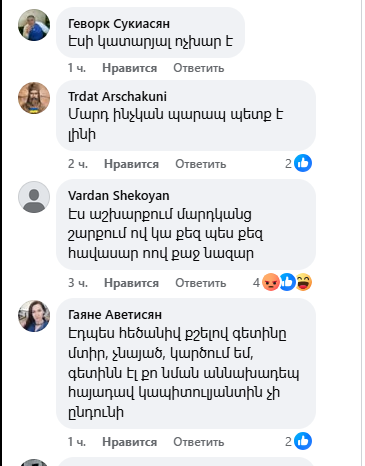Open the Vardan Shekoyan name link

119,196
